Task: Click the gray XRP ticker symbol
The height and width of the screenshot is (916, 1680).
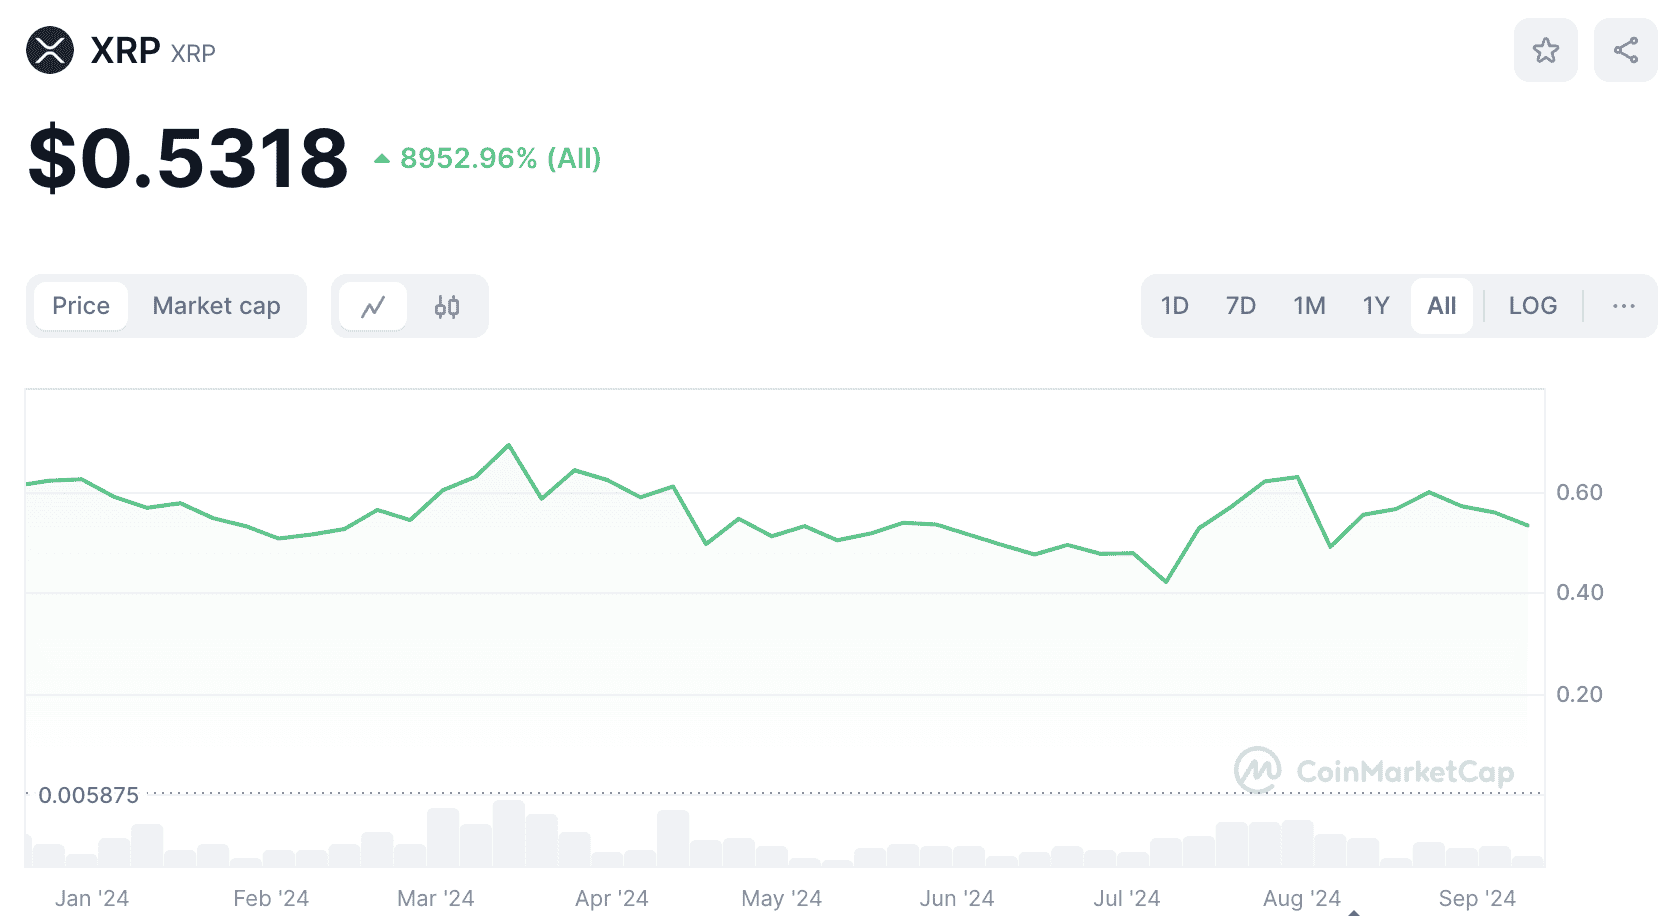Action: 193,53
